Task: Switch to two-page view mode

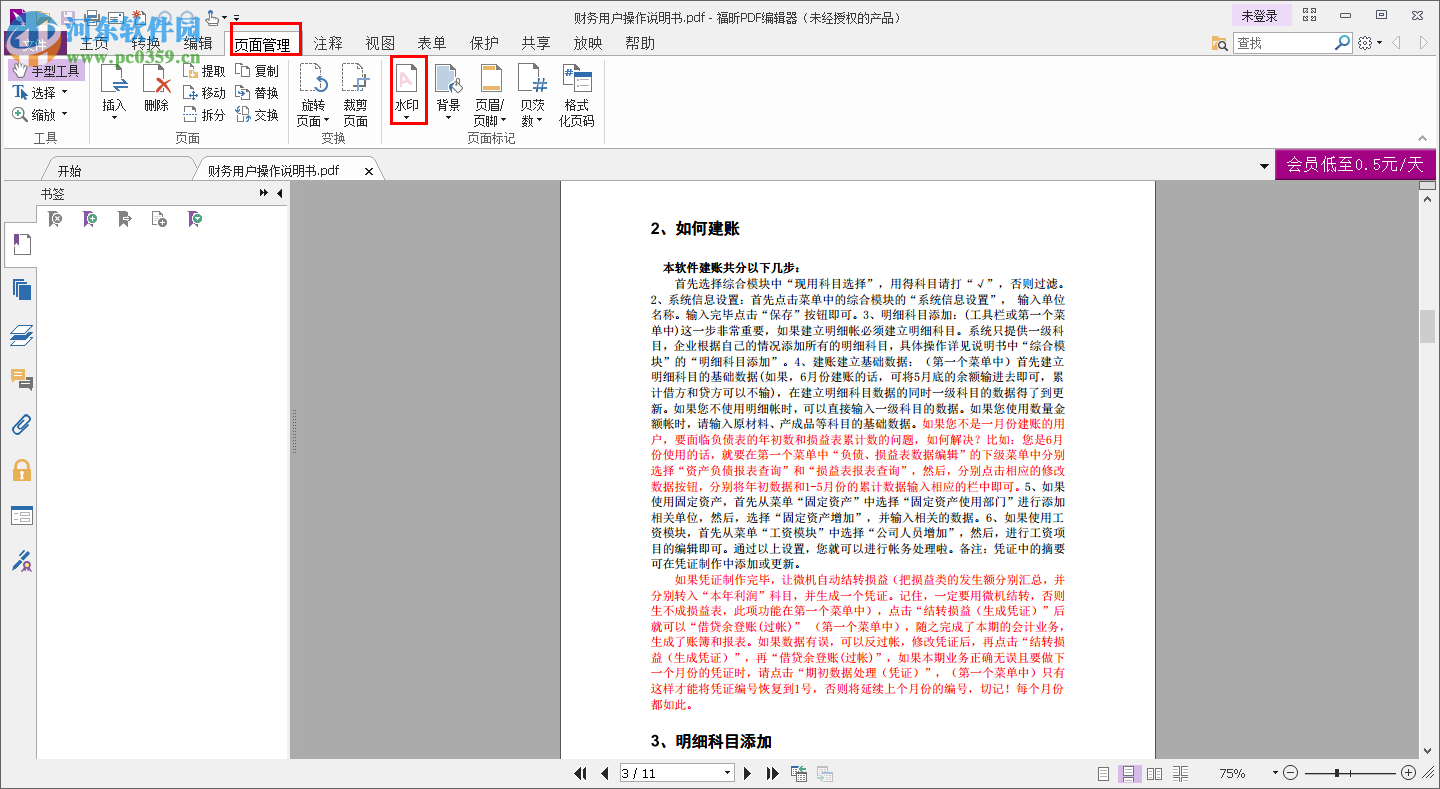Action: 1154,773
